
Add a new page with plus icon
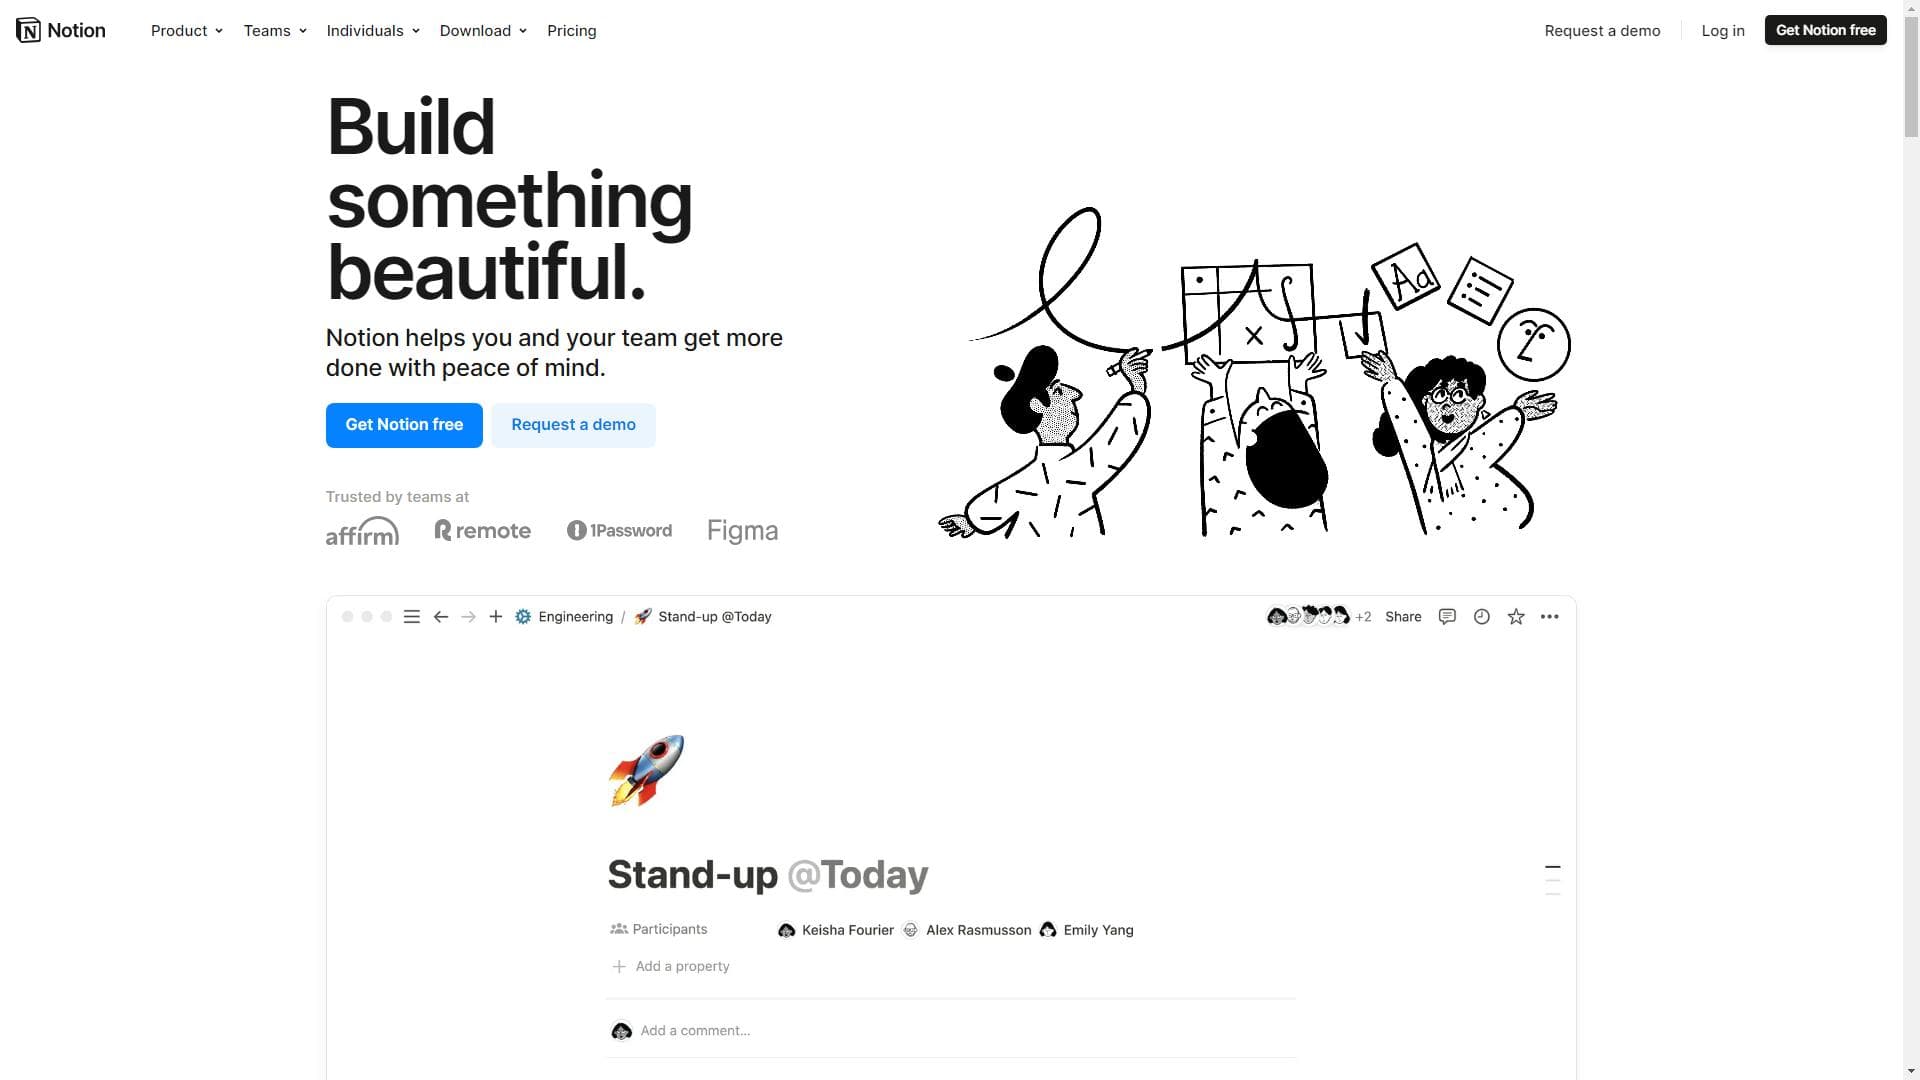(495, 617)
